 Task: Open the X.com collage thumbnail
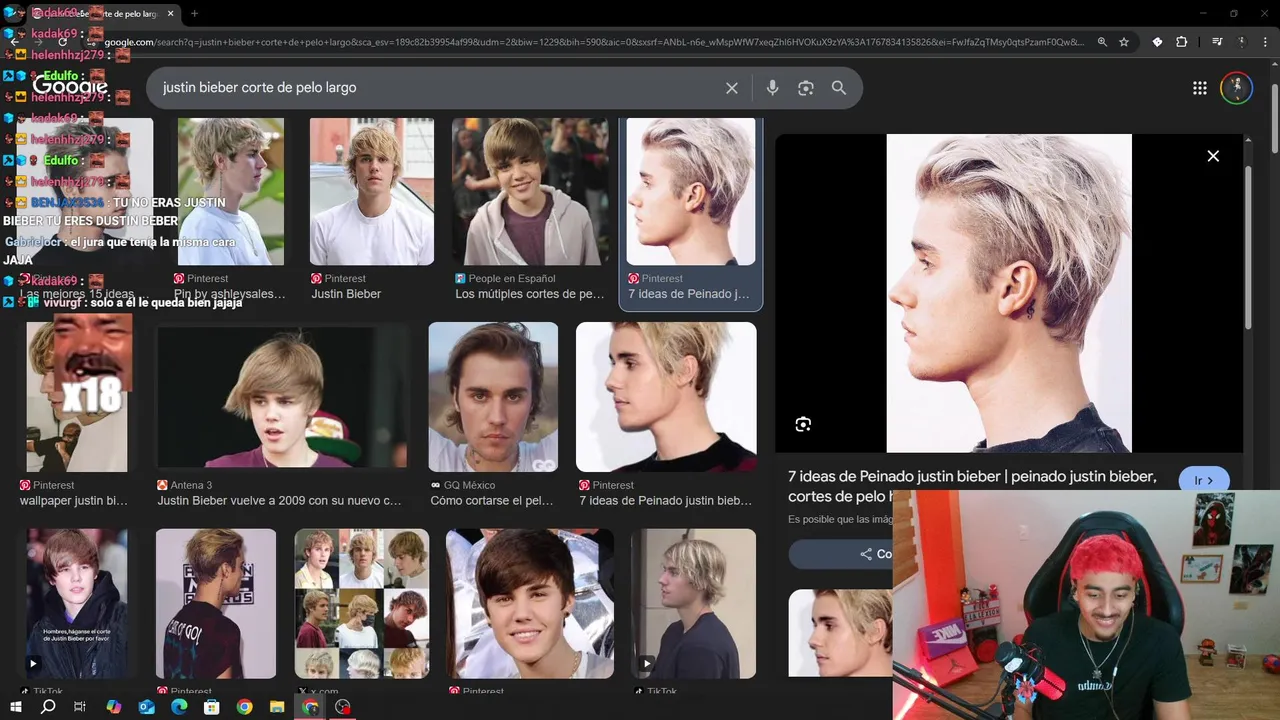(362, 604)
